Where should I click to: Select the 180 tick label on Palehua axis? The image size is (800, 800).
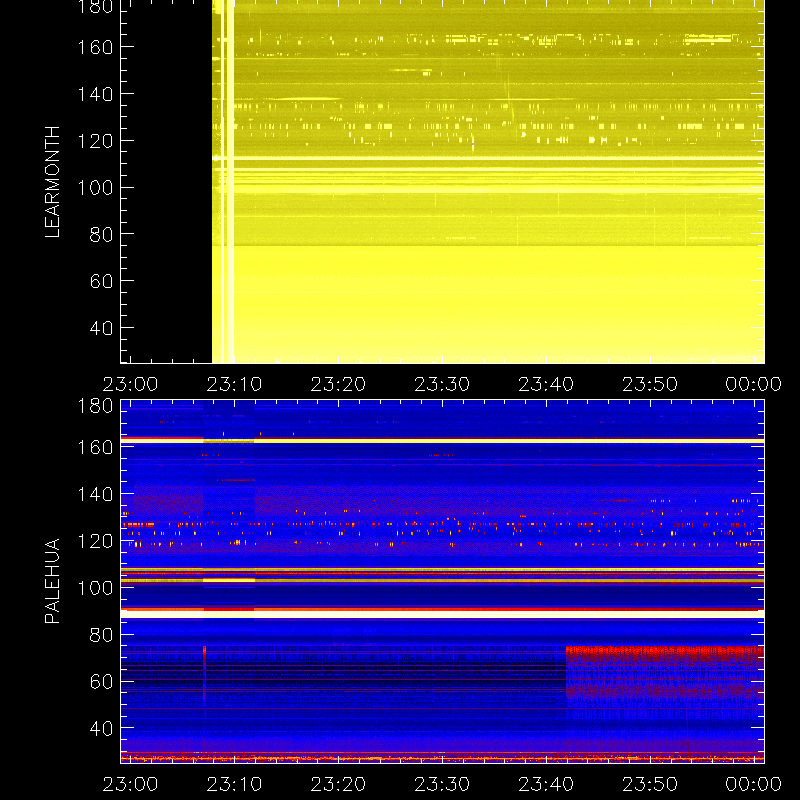click(95, 406)
